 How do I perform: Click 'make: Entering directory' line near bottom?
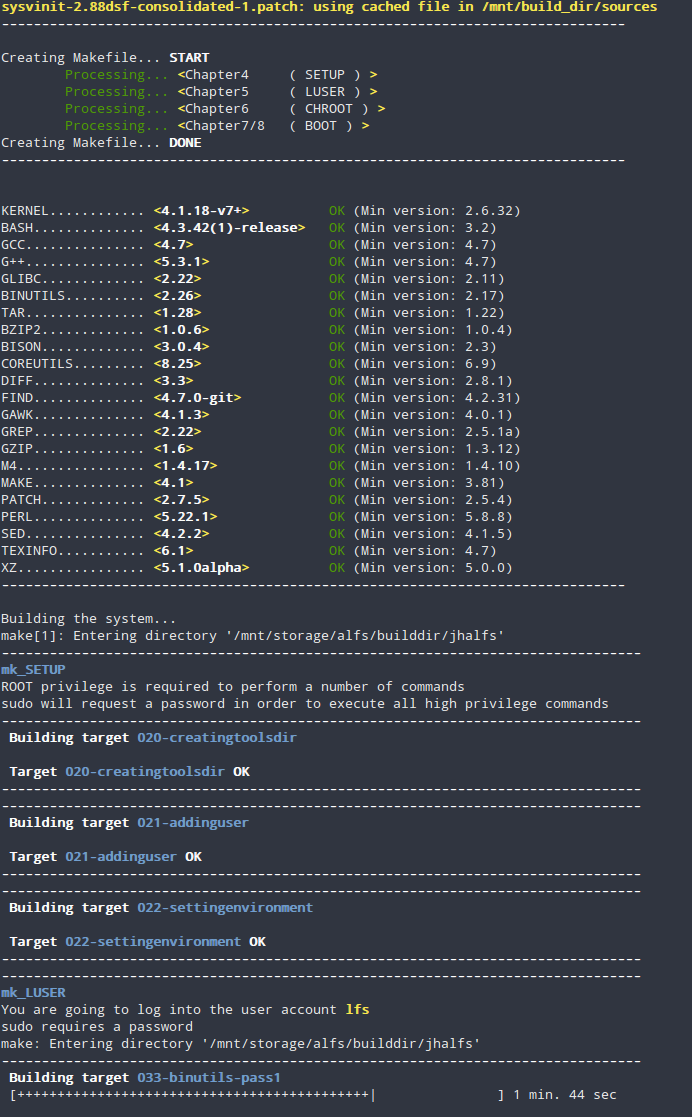(241, 1044)
